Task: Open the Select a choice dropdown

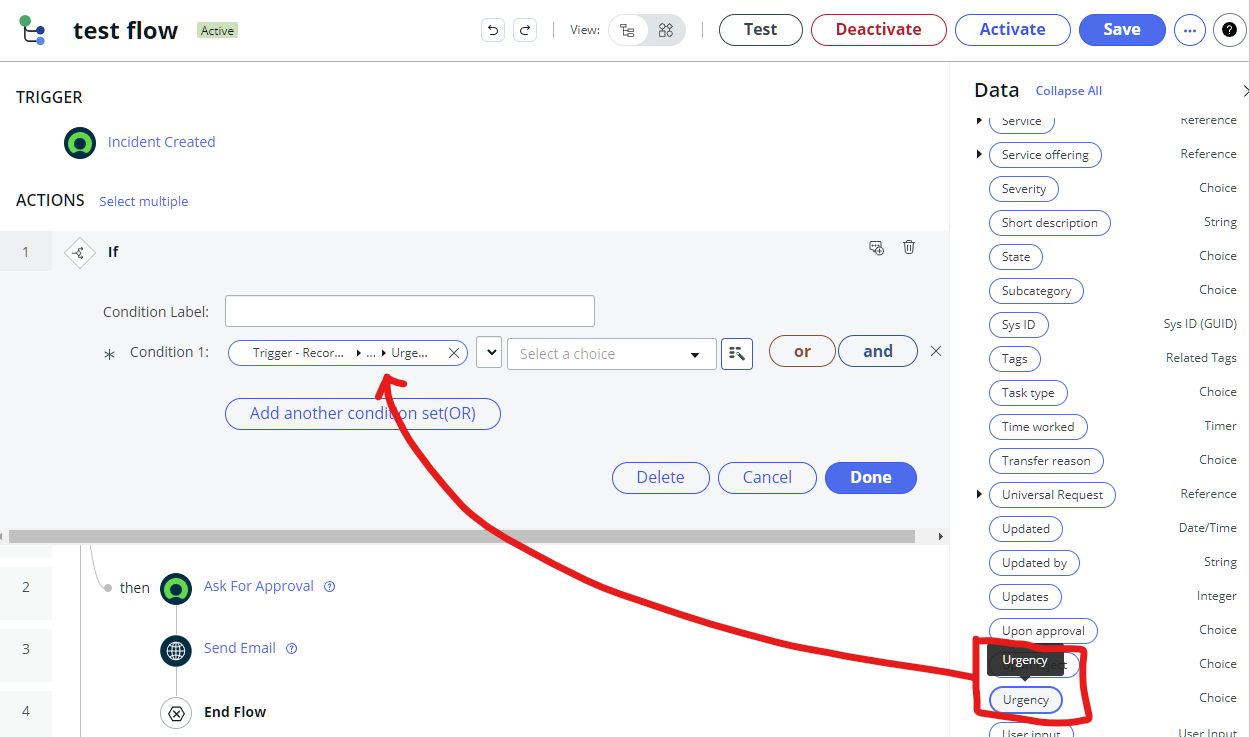Action: [x=612, y=354]
